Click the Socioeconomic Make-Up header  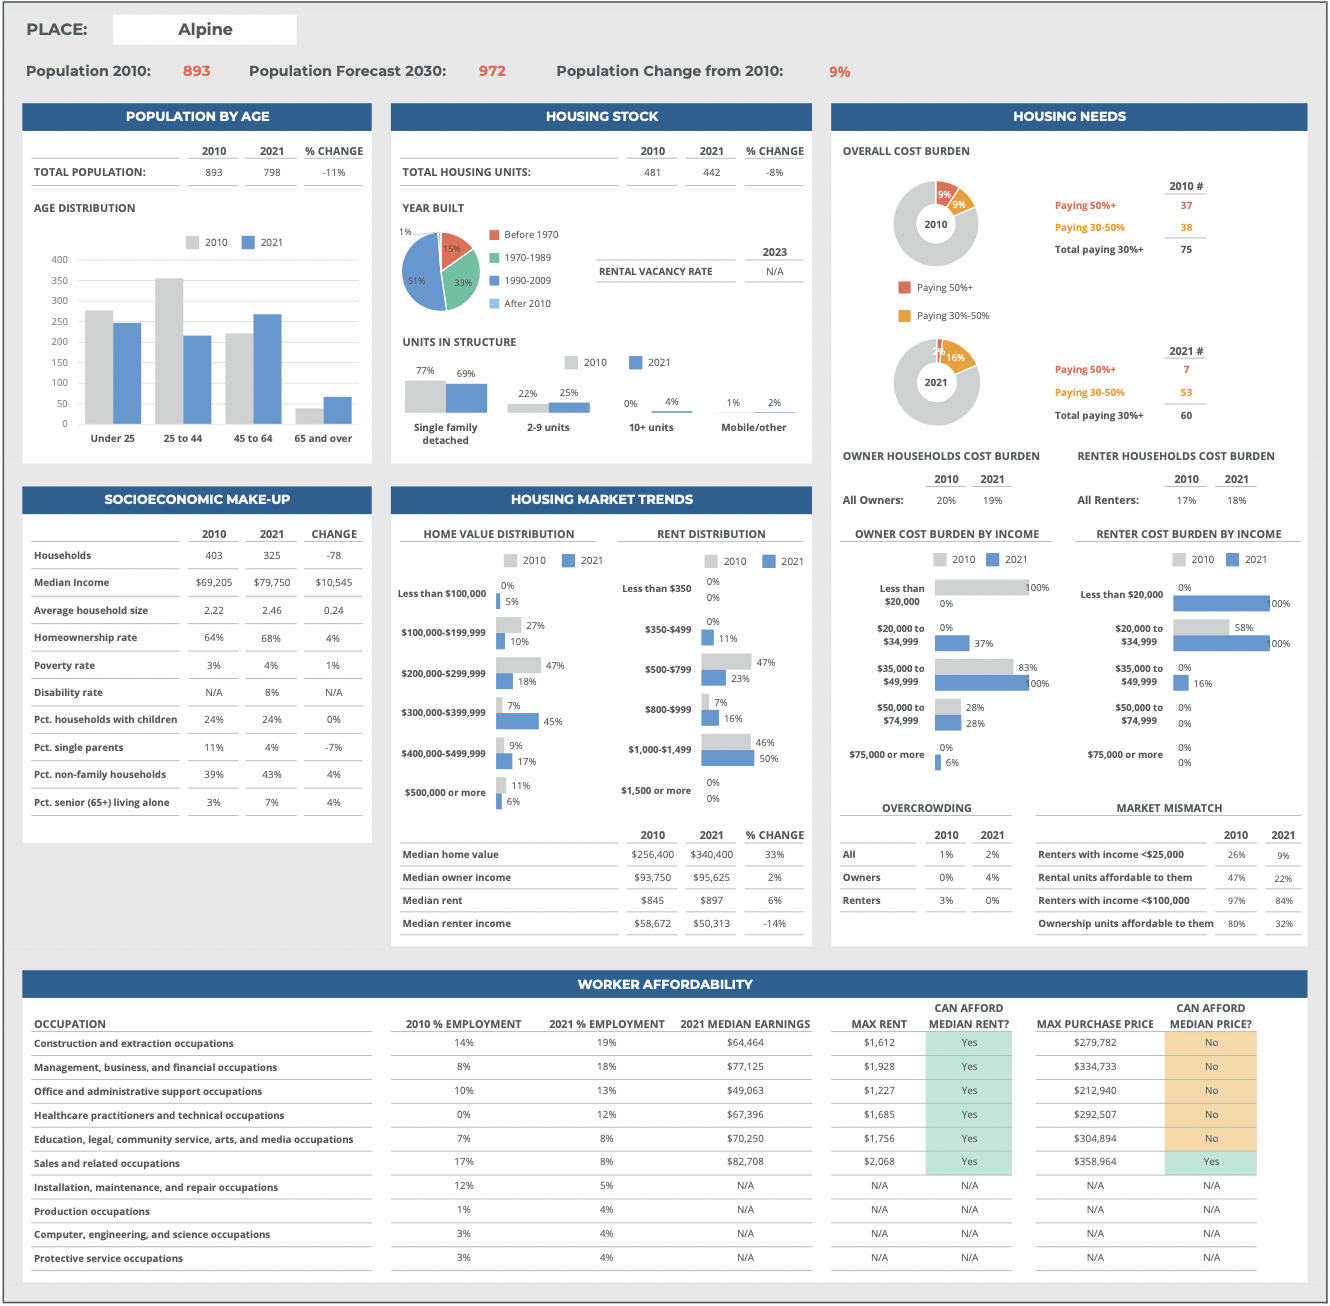197,500
